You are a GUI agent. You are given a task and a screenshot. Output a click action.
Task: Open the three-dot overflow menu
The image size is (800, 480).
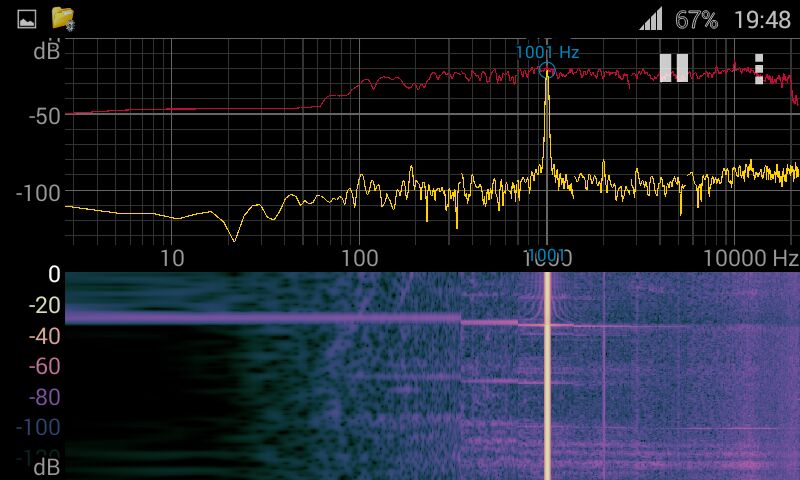(x=759, y=68)
